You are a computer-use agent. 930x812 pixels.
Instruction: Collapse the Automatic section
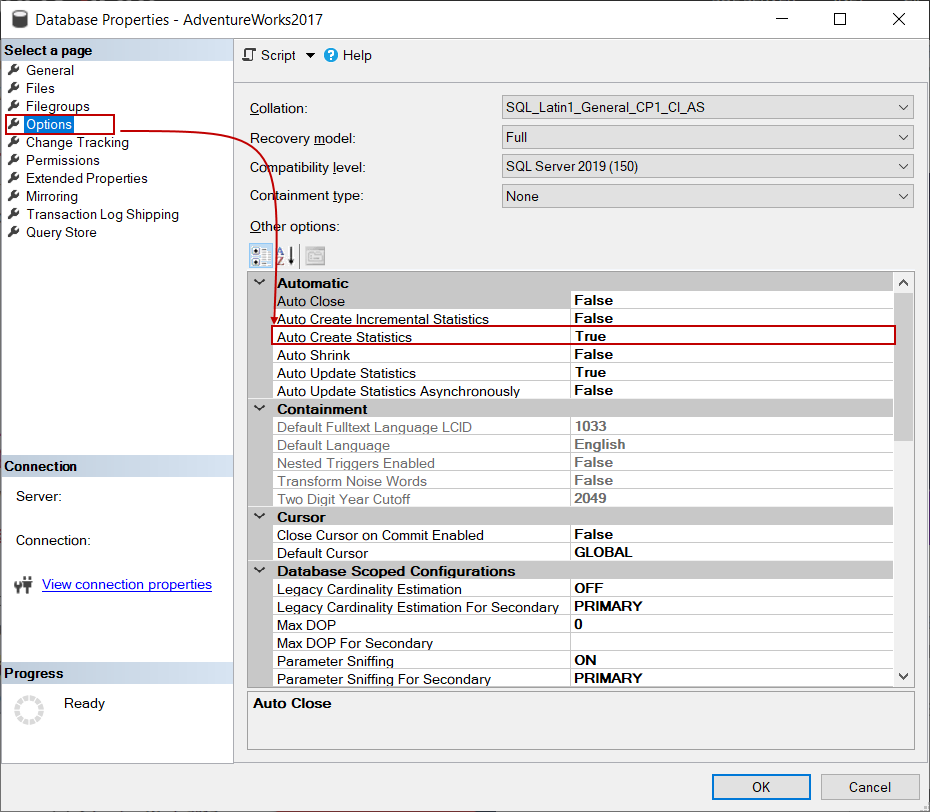pyautogui.click(x=259, y=283)
